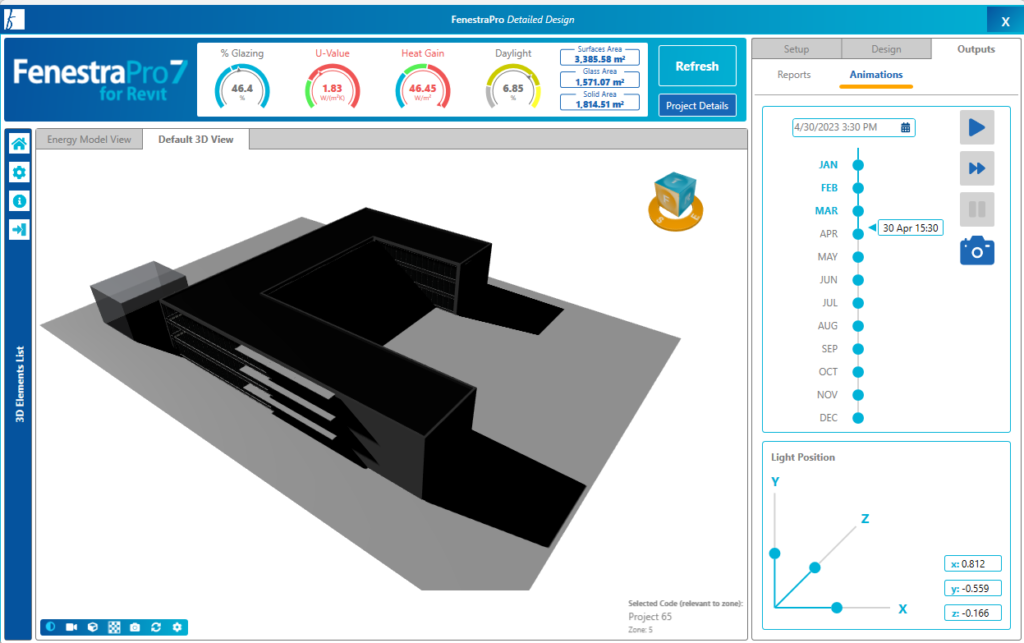Expand the 3D Elements List side panel

(x=19, y=384)
